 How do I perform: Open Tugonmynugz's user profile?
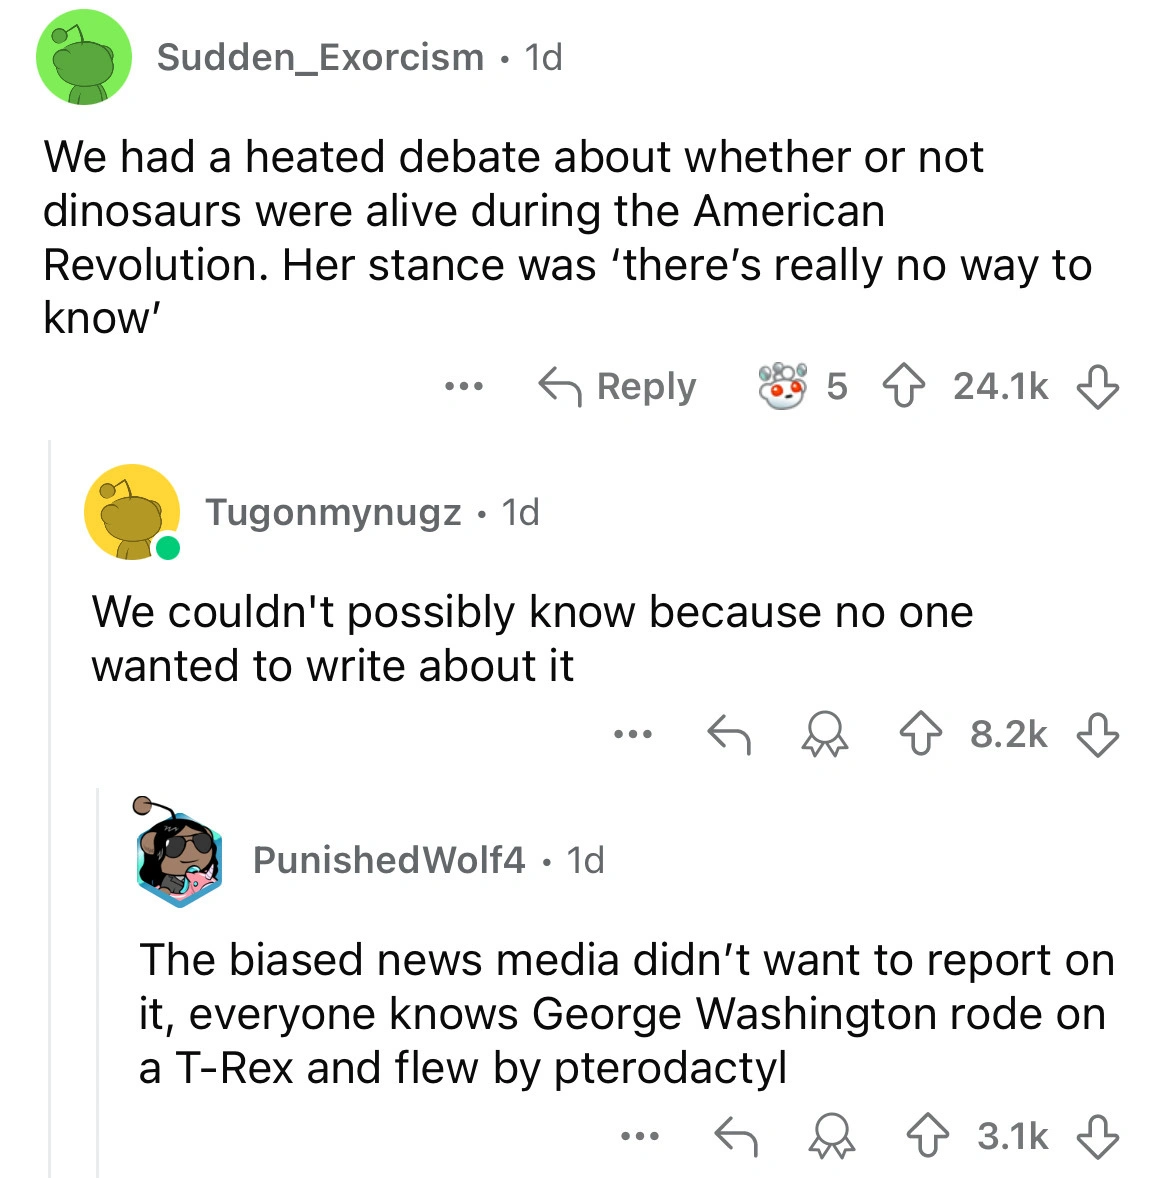[333, 512]
